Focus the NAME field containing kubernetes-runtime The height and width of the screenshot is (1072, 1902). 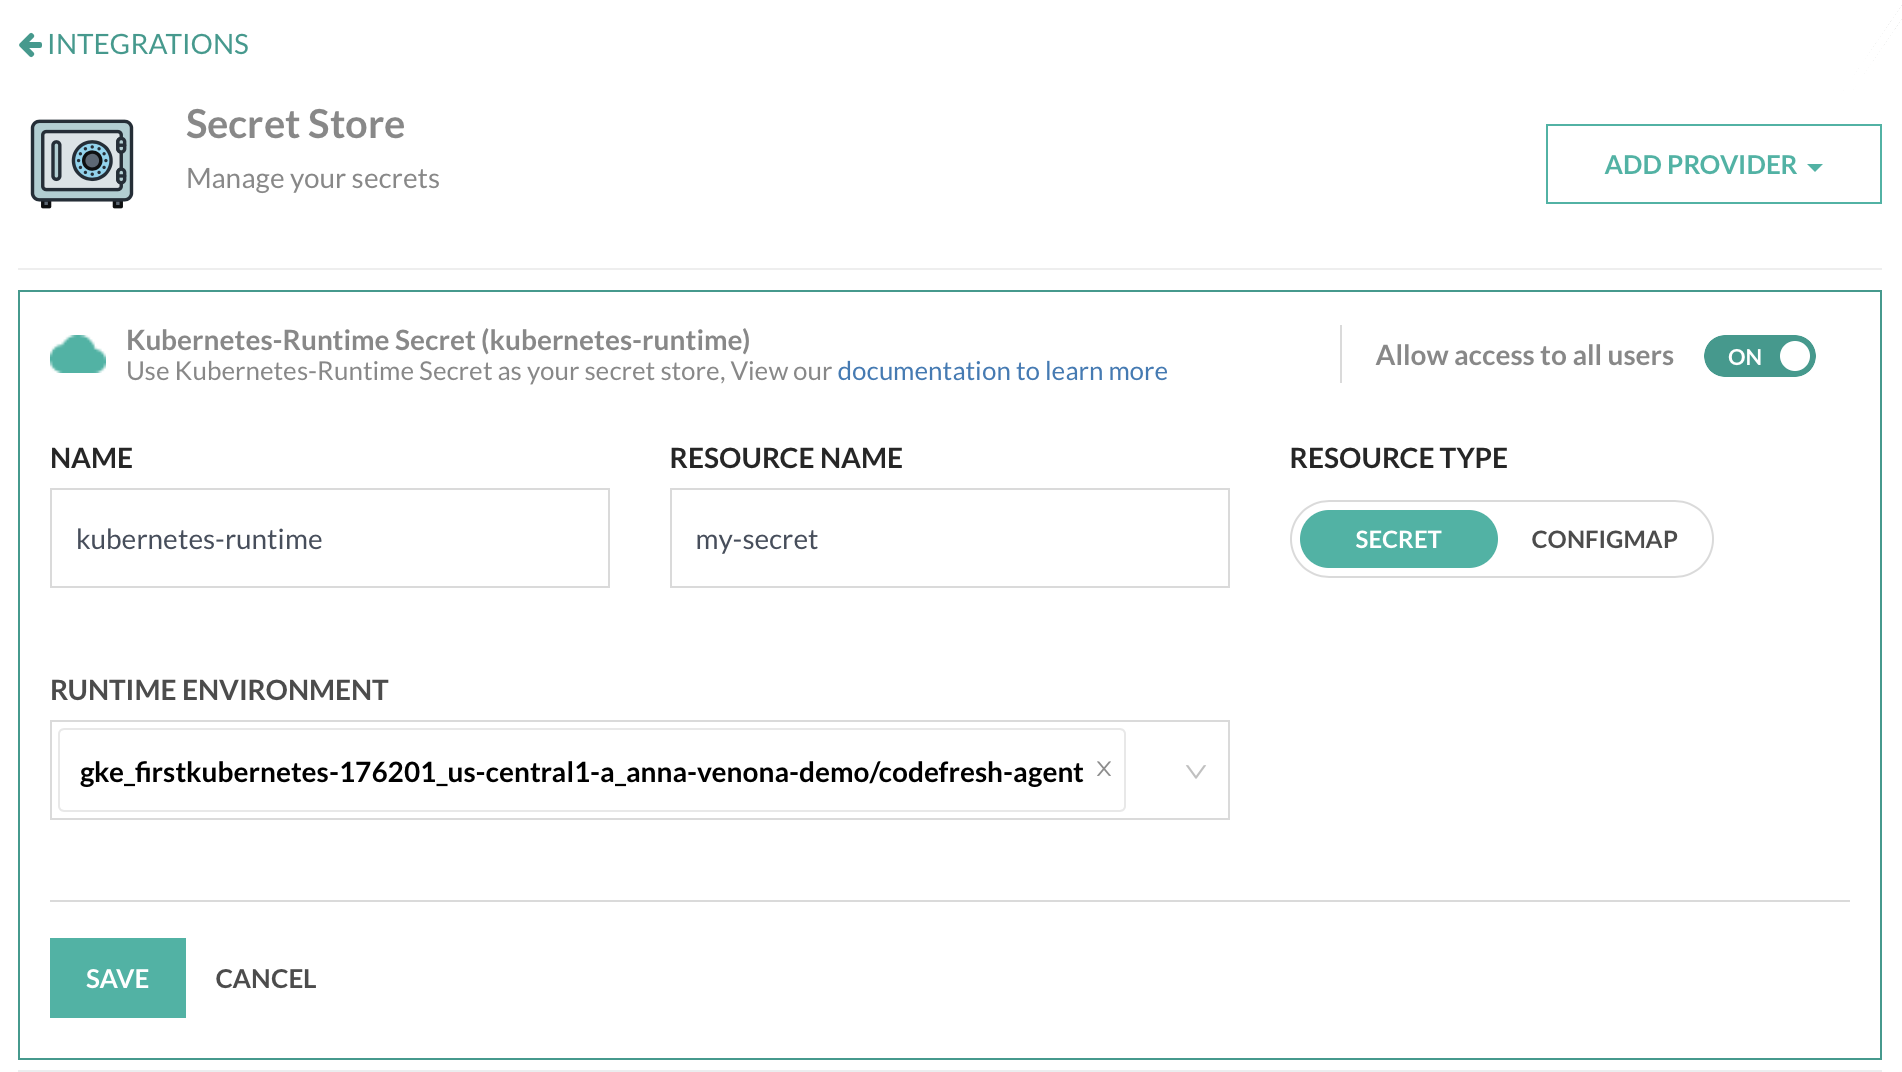(x=329, y=539)
